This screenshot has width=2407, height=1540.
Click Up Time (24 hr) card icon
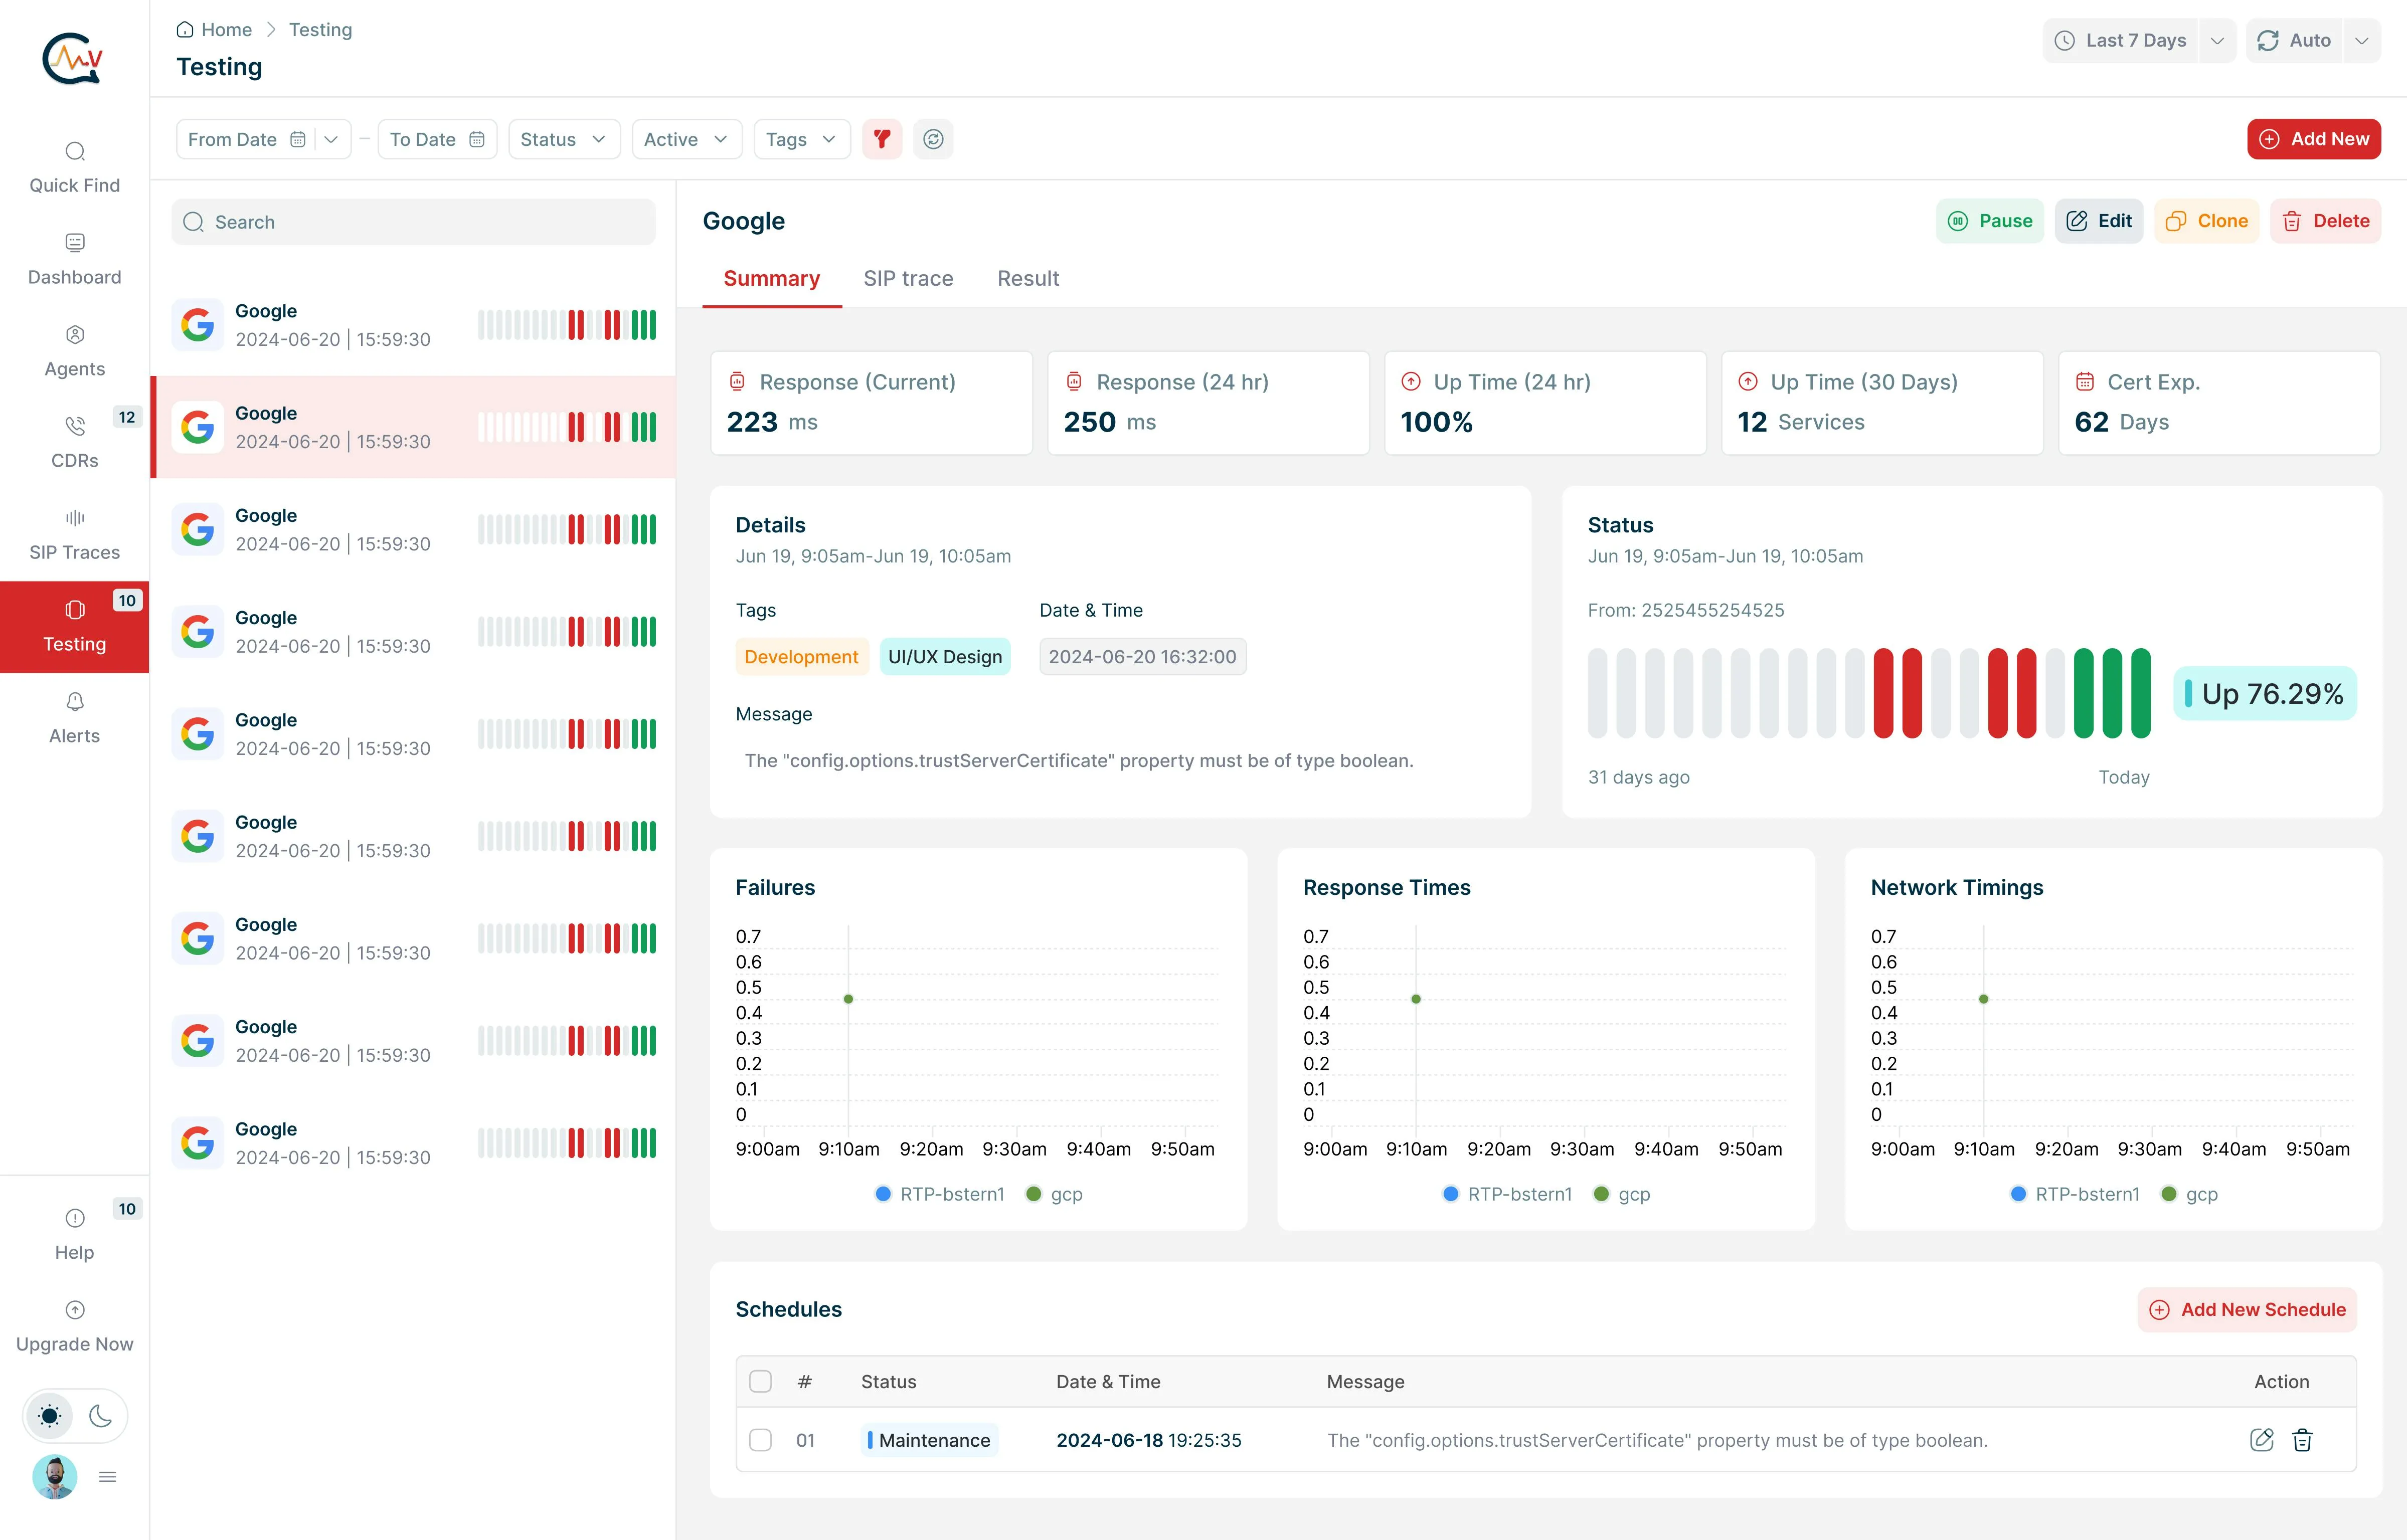pos(1411,381)
